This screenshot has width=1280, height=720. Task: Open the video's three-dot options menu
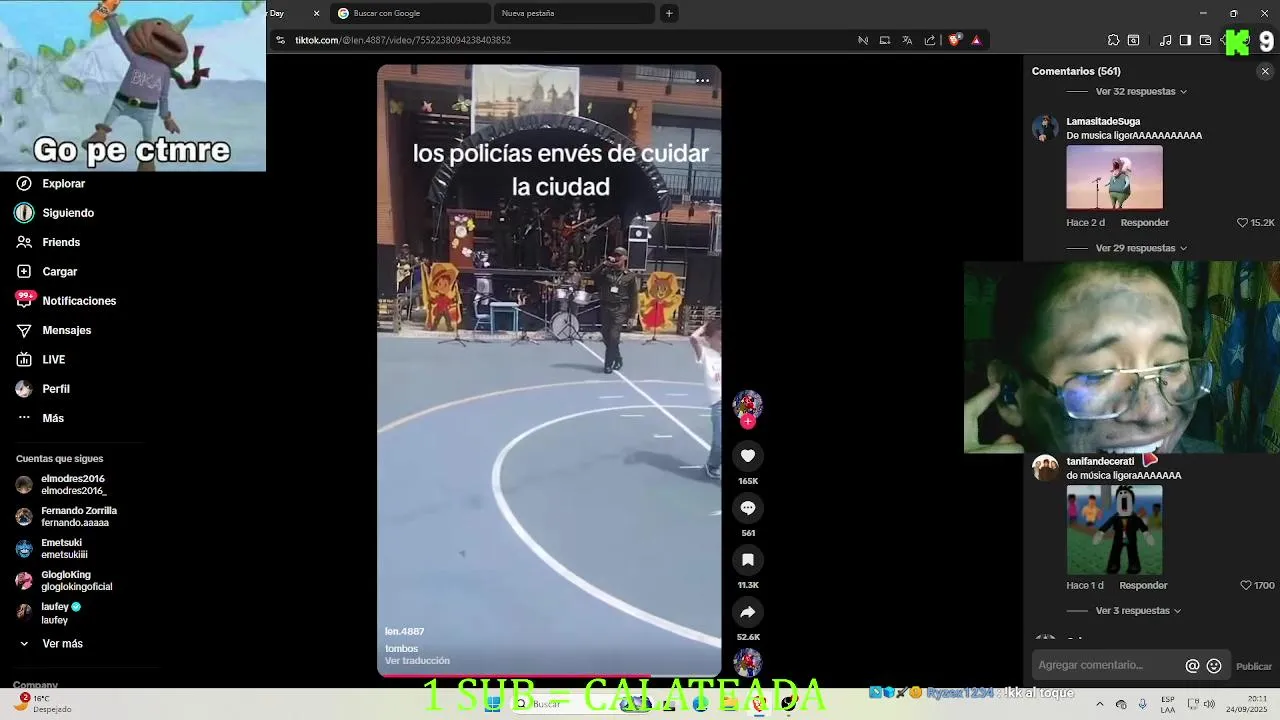pyautogui.click(x=703, y=80)
